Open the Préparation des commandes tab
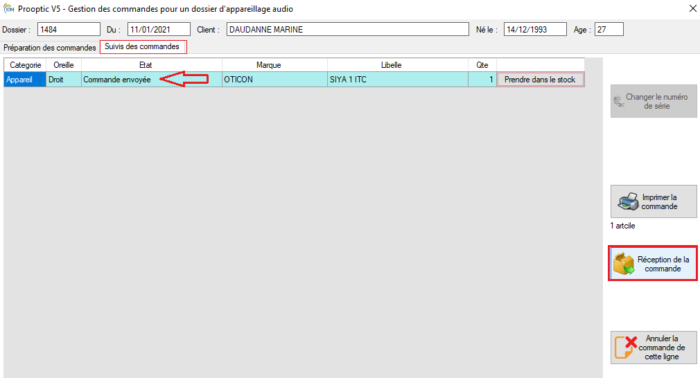700x378 pixels. 50,47
